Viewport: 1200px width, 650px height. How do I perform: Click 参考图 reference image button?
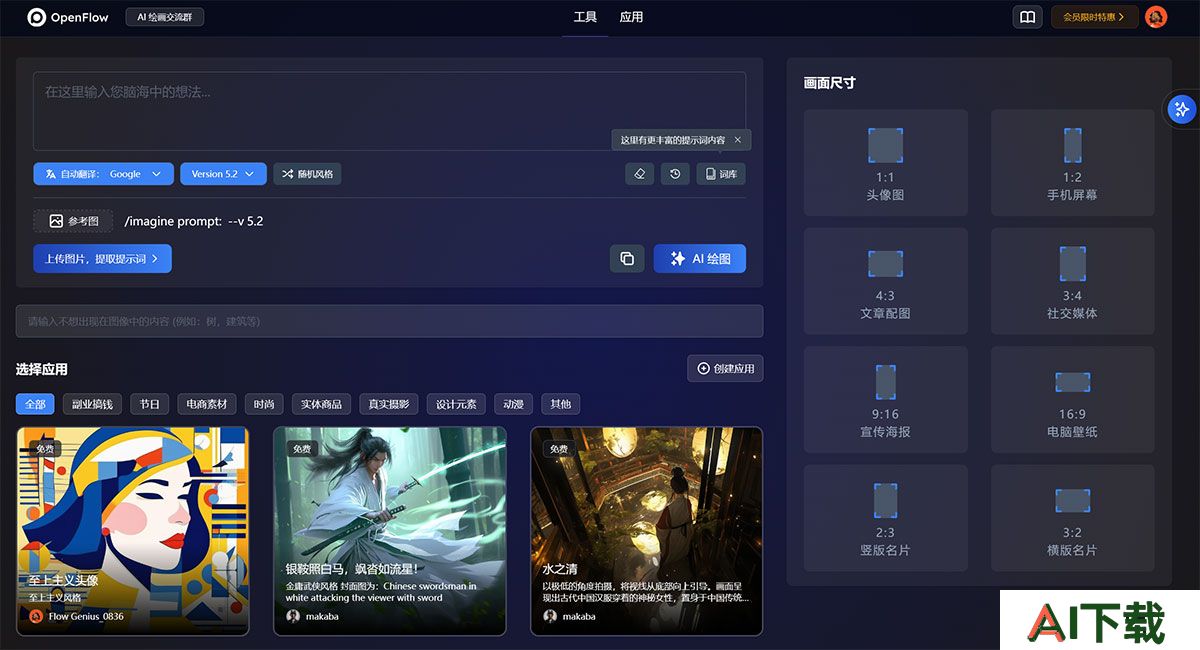tap(73, 221)
